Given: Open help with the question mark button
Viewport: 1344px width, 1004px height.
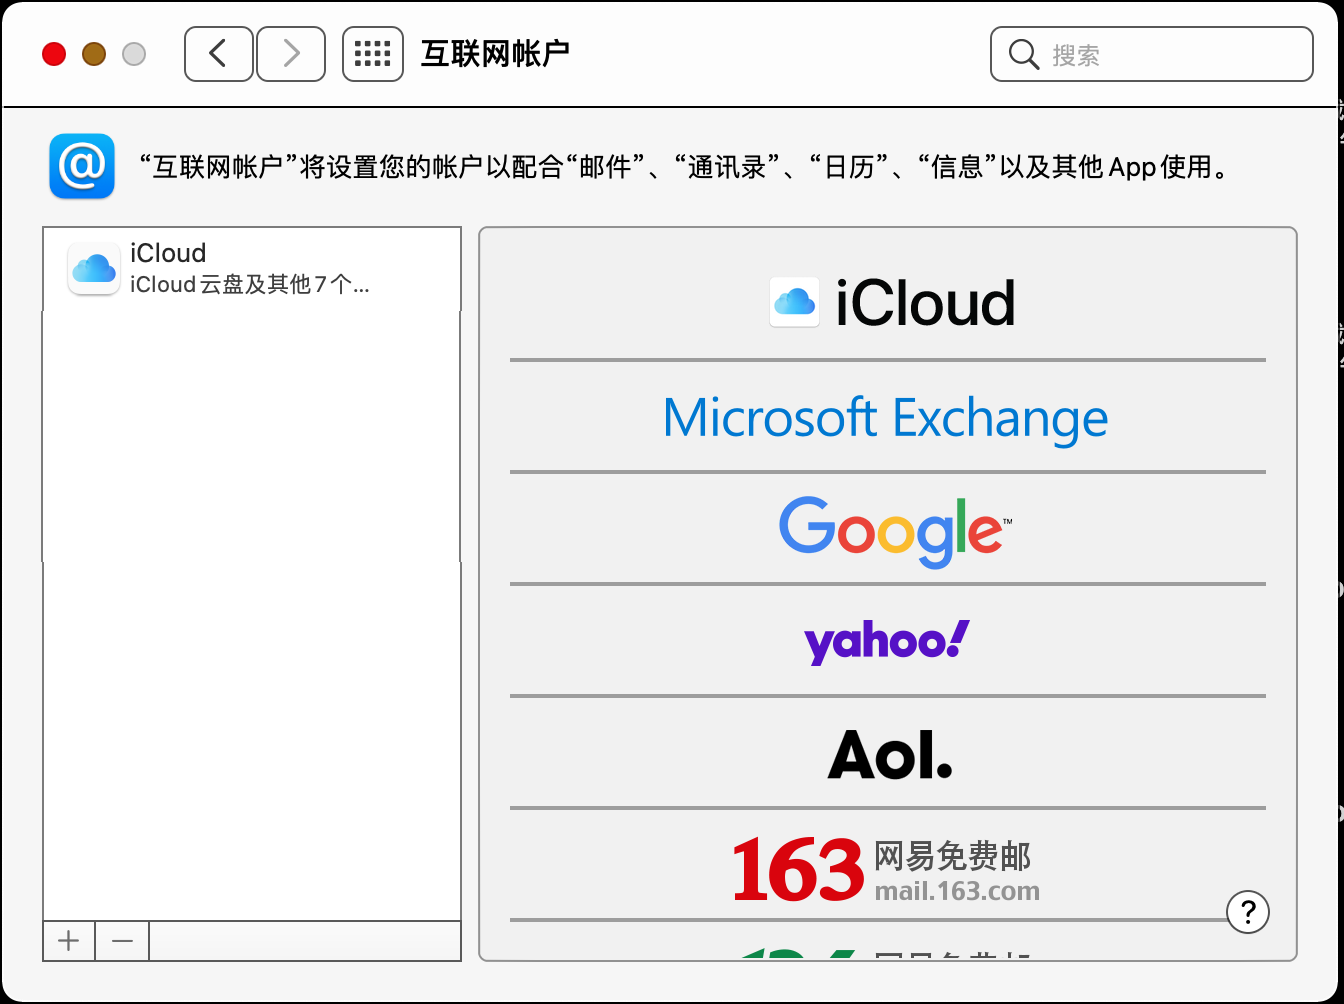Looking at the screenshot, I should [1247, 911].
